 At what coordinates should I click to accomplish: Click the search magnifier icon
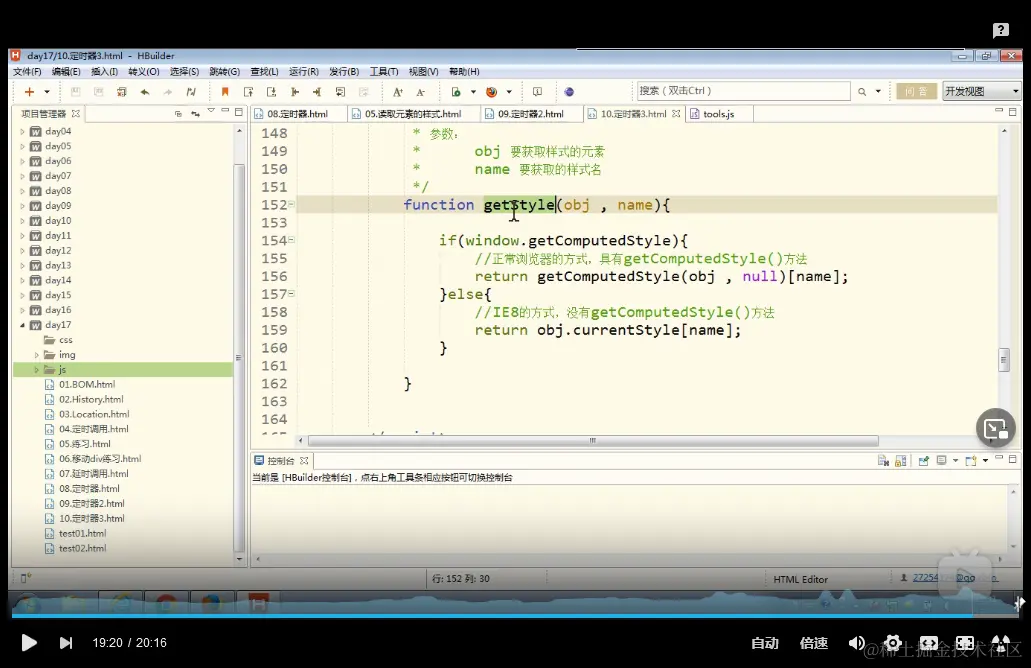[x=861, y=92]
